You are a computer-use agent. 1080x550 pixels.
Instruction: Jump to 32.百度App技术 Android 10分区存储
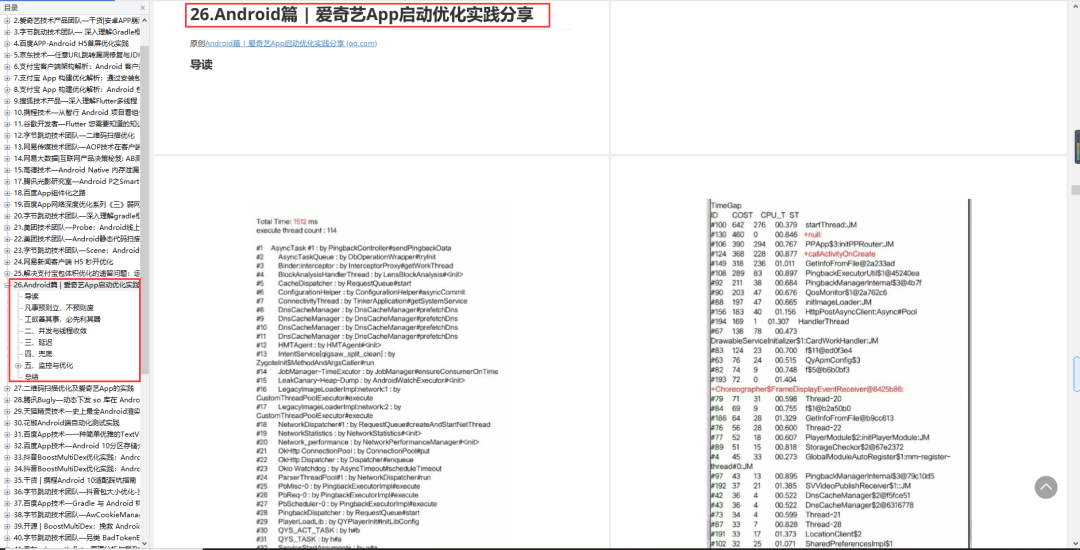click(76, 446)
